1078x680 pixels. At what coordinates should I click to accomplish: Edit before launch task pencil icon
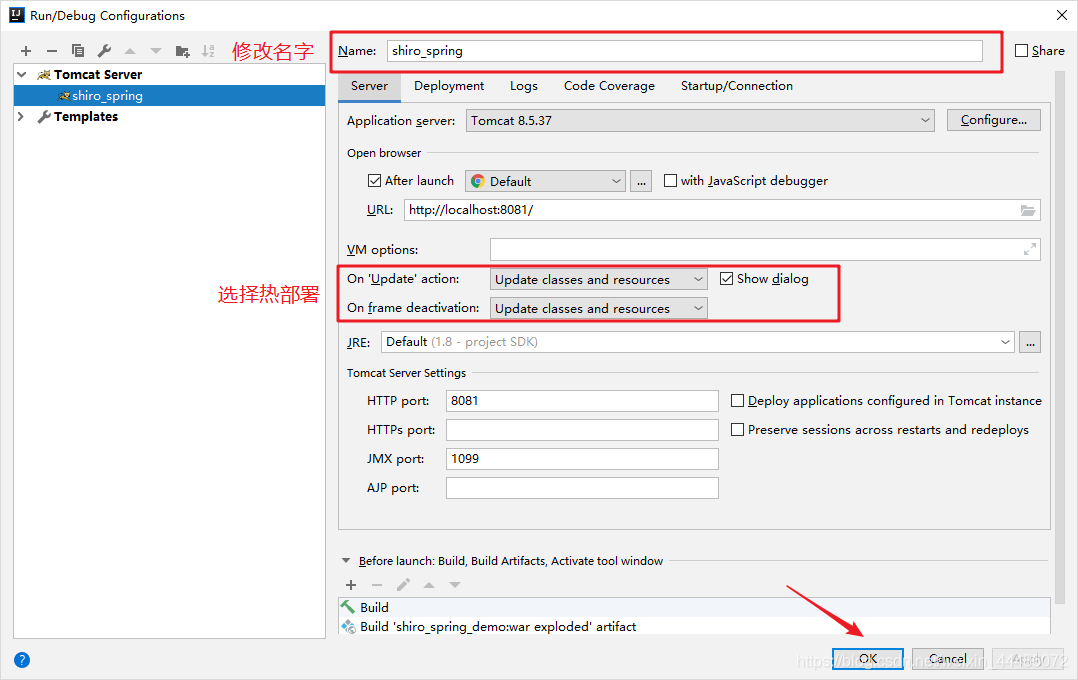403,585
